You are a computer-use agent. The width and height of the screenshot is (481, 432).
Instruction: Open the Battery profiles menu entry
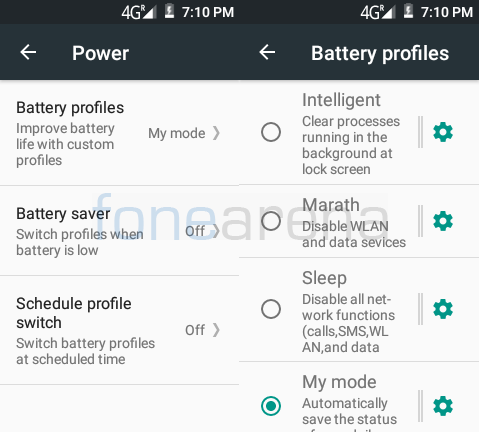coord(119,133)
